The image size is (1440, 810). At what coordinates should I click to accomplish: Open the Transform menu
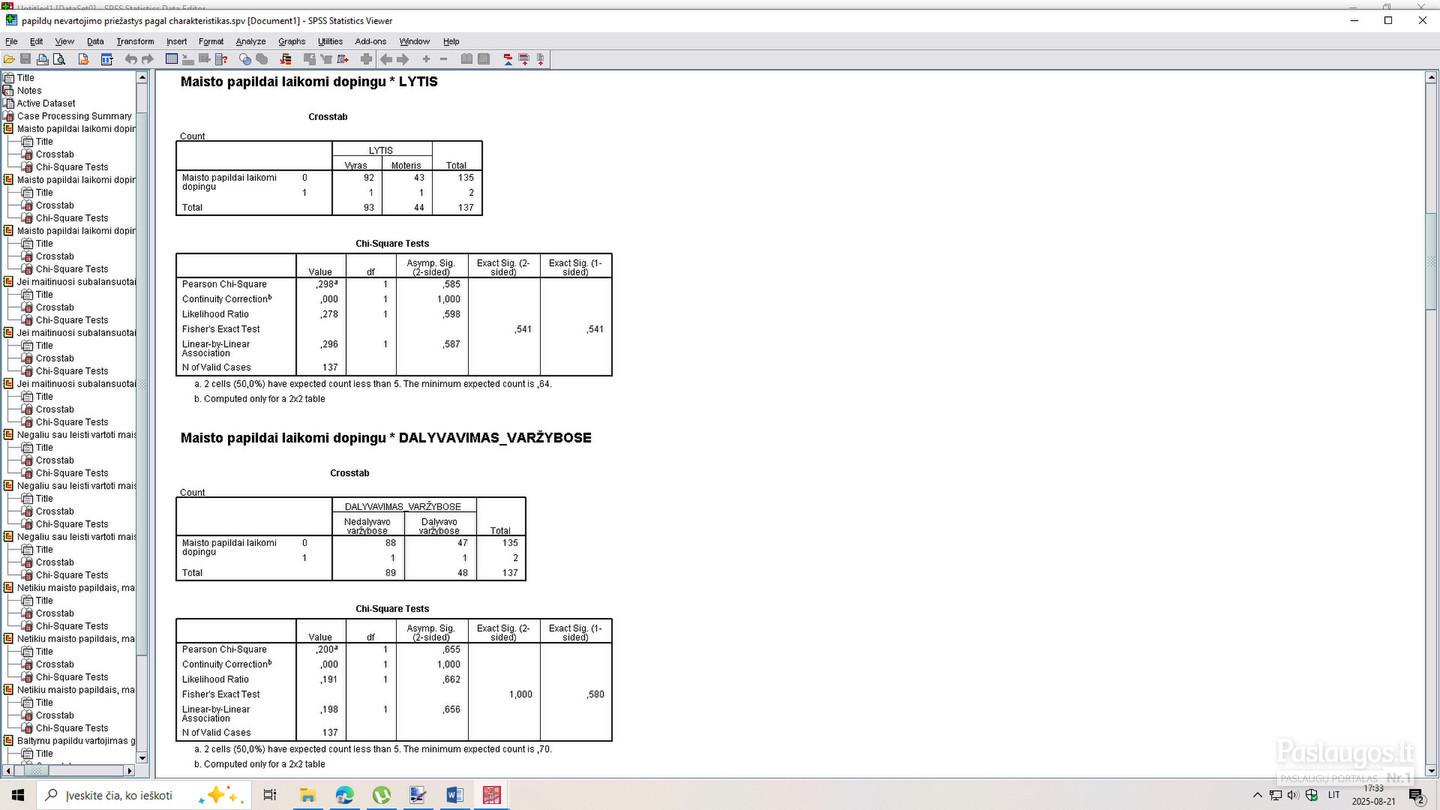135,42
